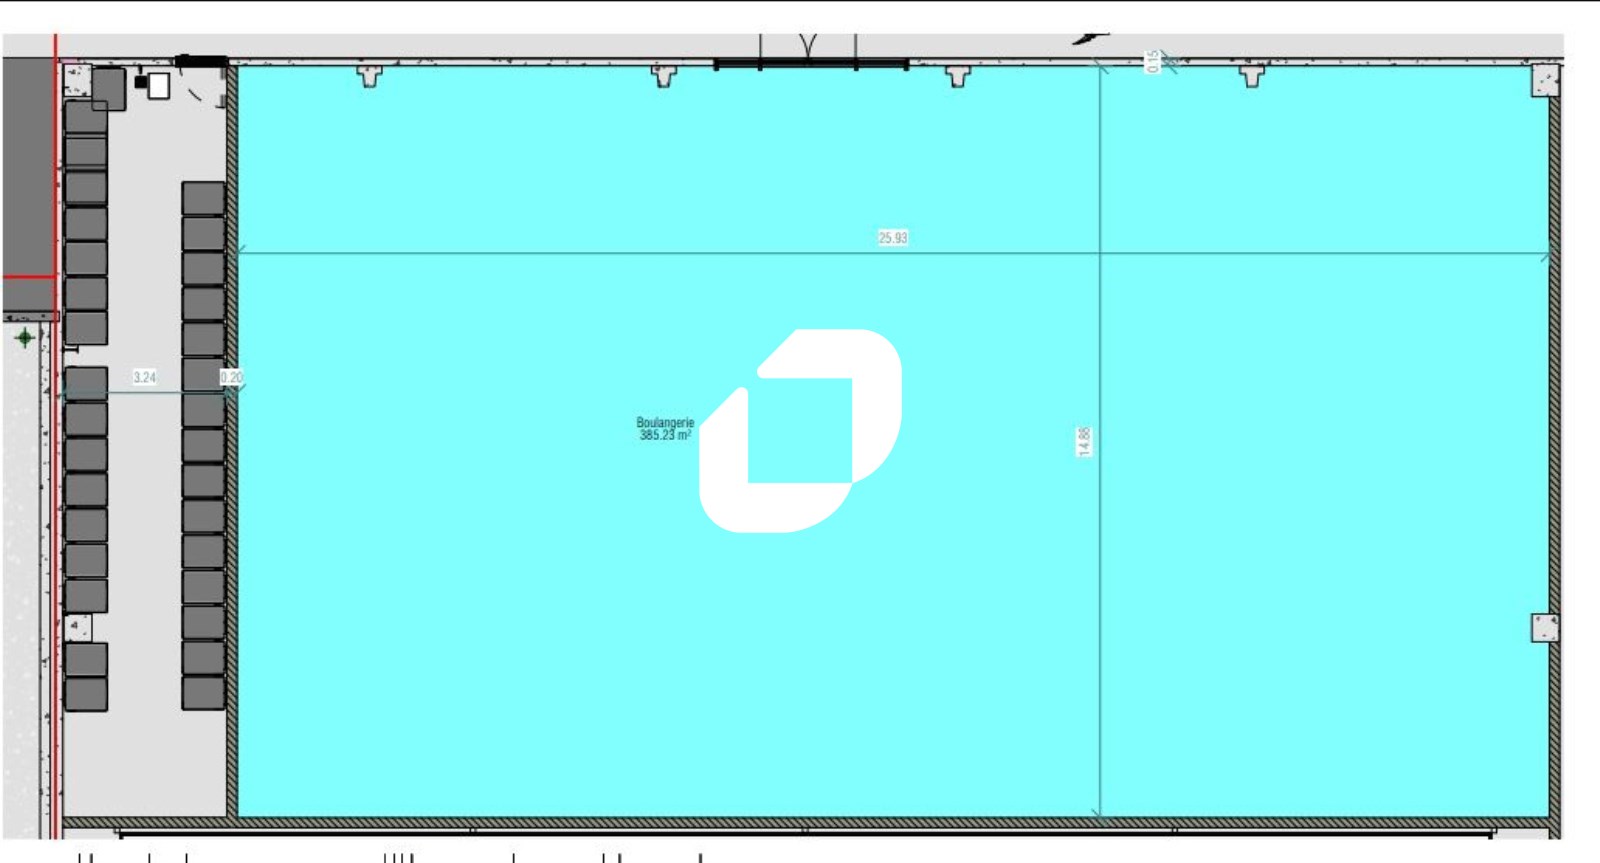Screen dimensions: 1600x863
Task: Click the topmost gray block in the right row
Action: [203, 198]
